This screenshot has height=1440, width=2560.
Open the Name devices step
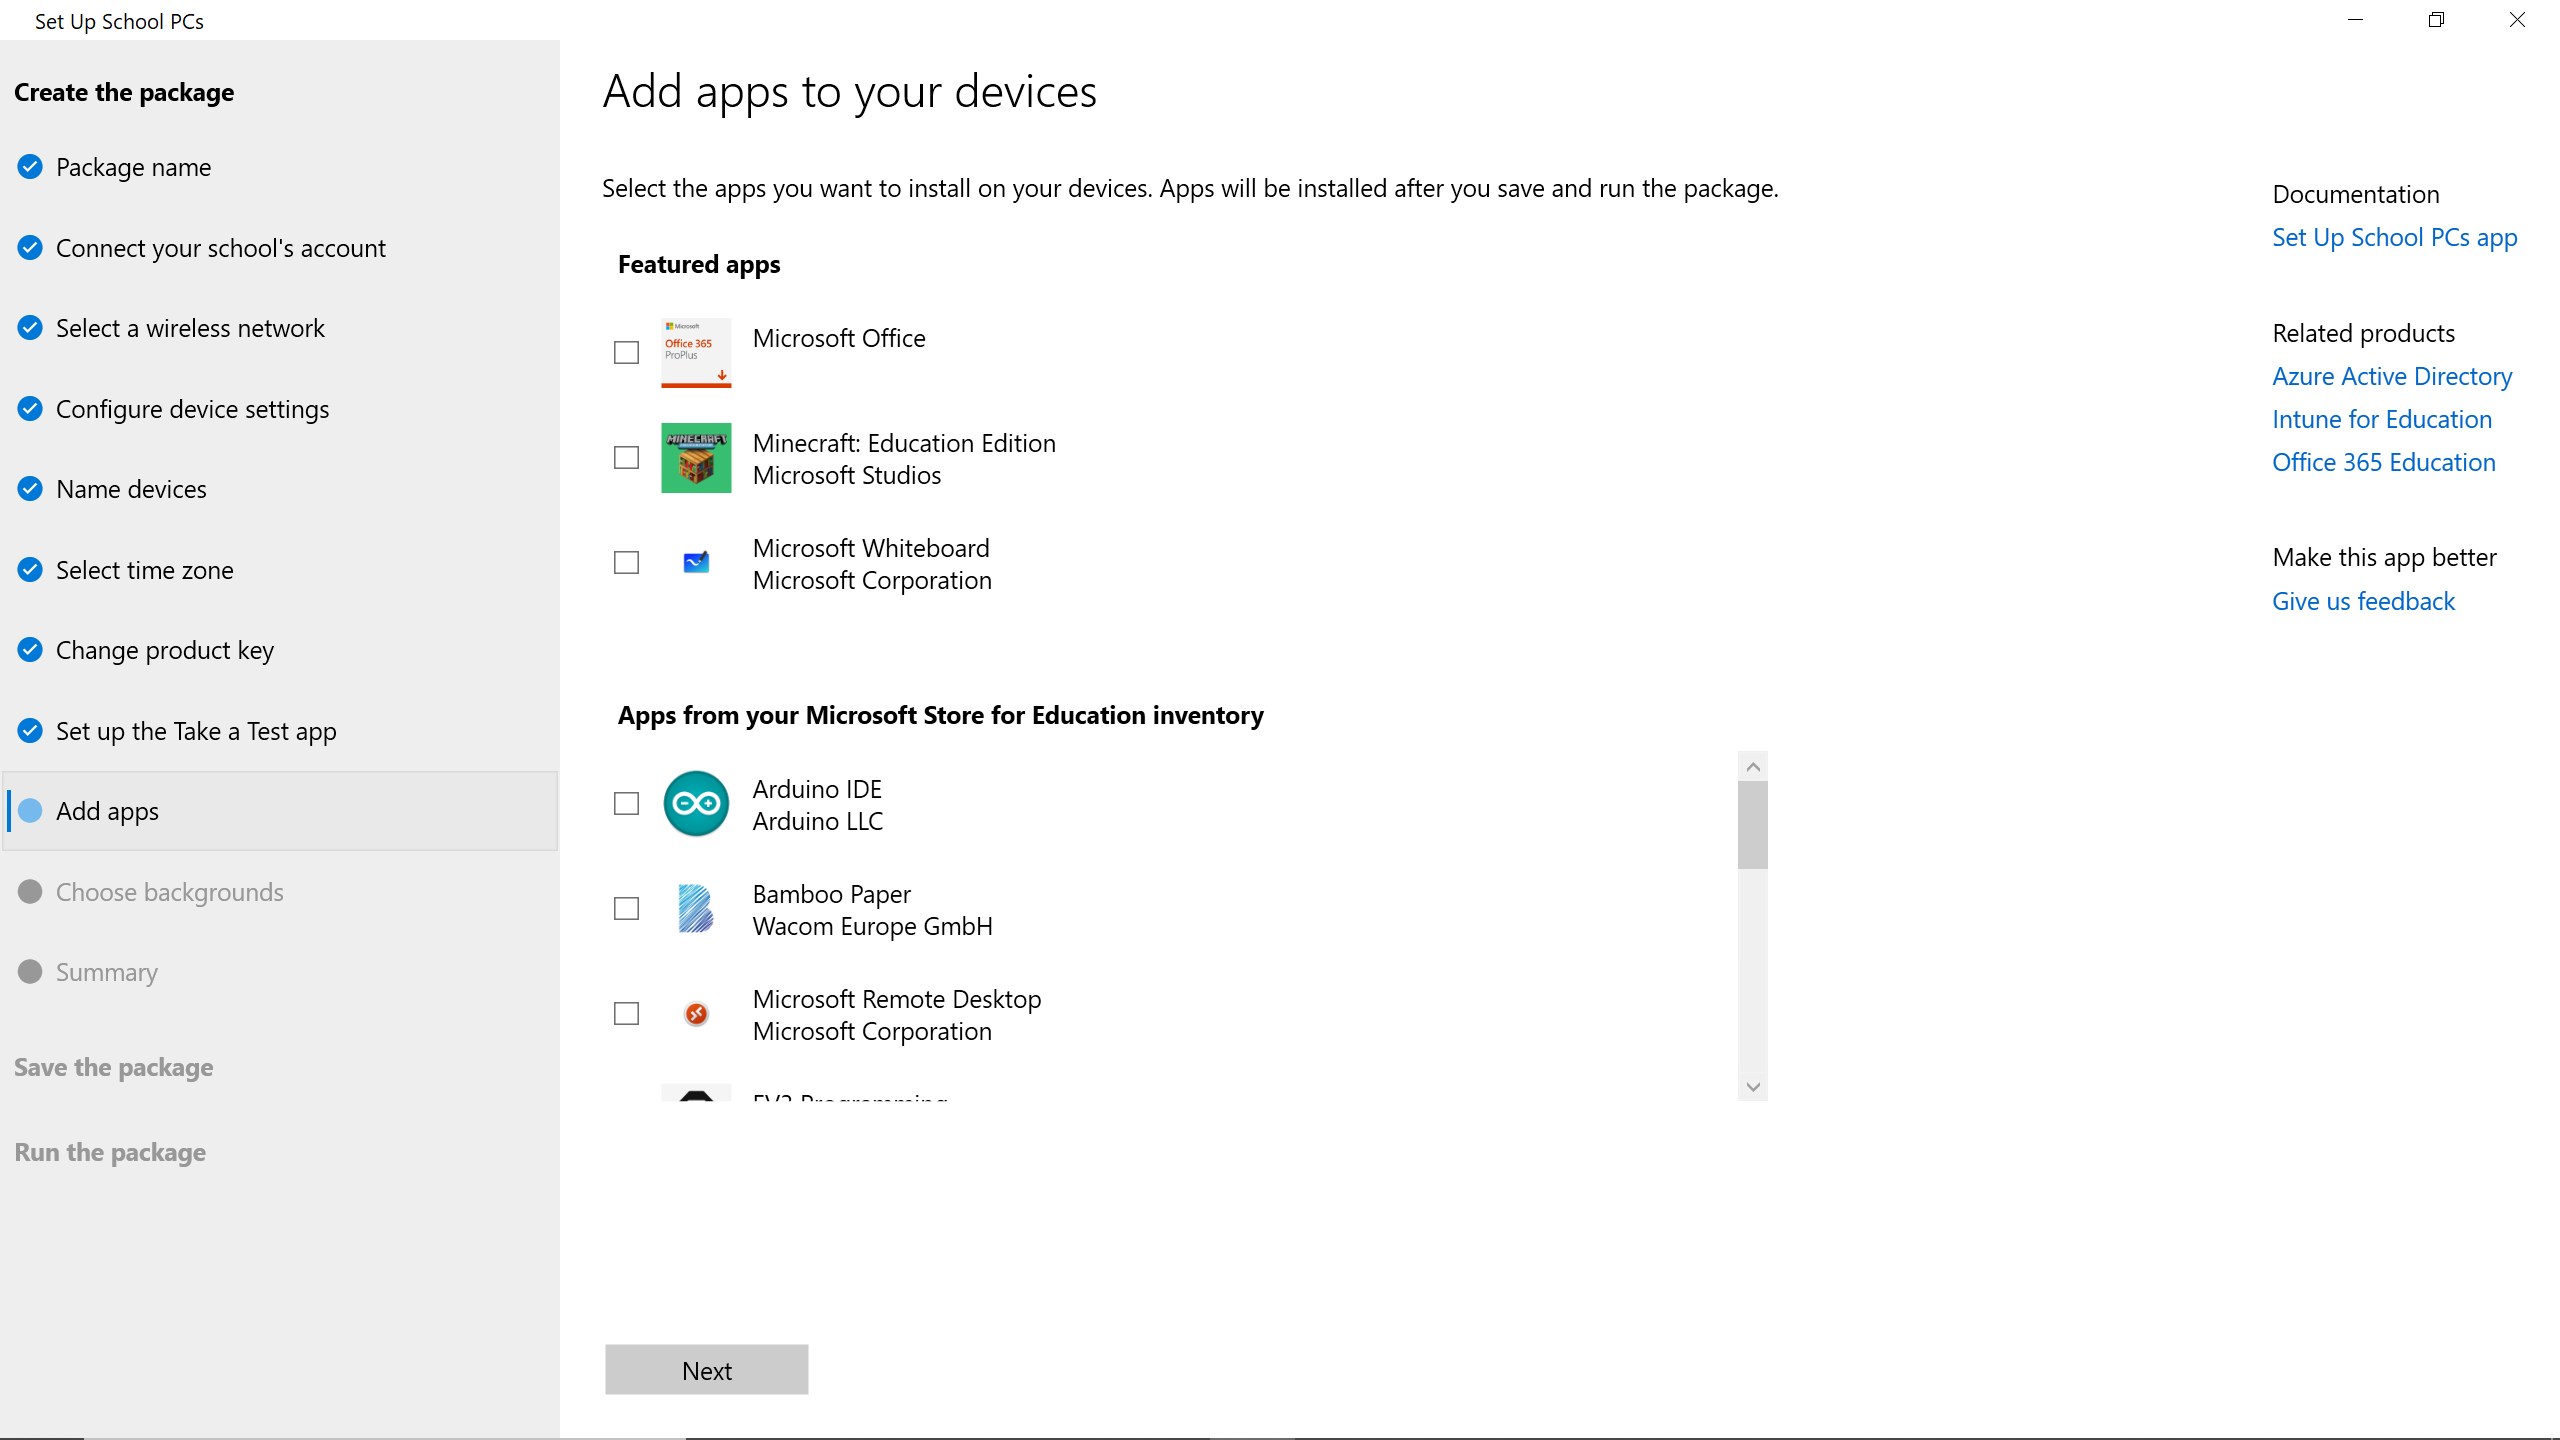(x=131, y=489)
